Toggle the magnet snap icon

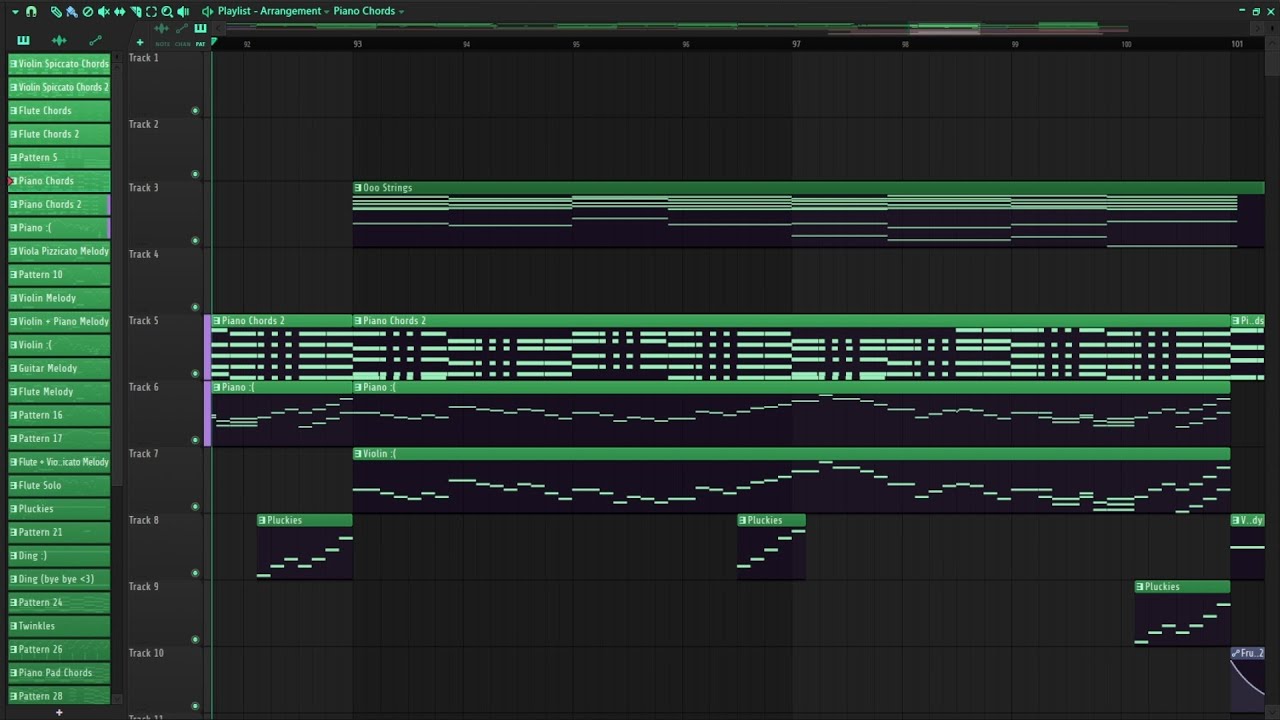coord(31,11)
